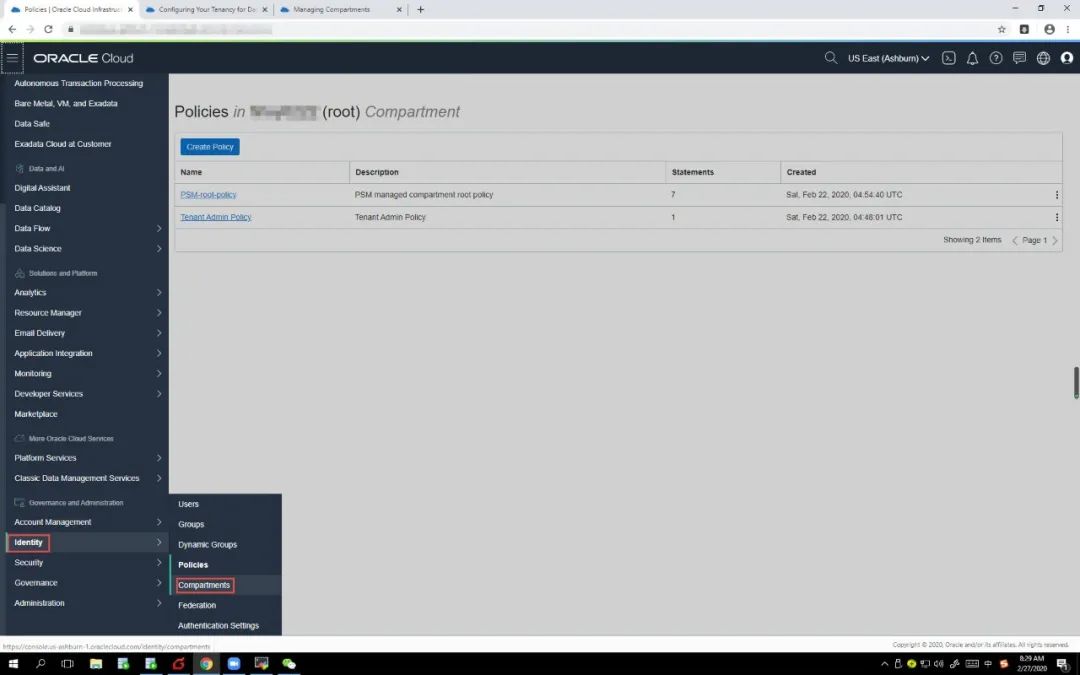This screenshot has width=1080, height=675.
Task: Choose Federation in the Identity submenu
Action: click(197, 605)
